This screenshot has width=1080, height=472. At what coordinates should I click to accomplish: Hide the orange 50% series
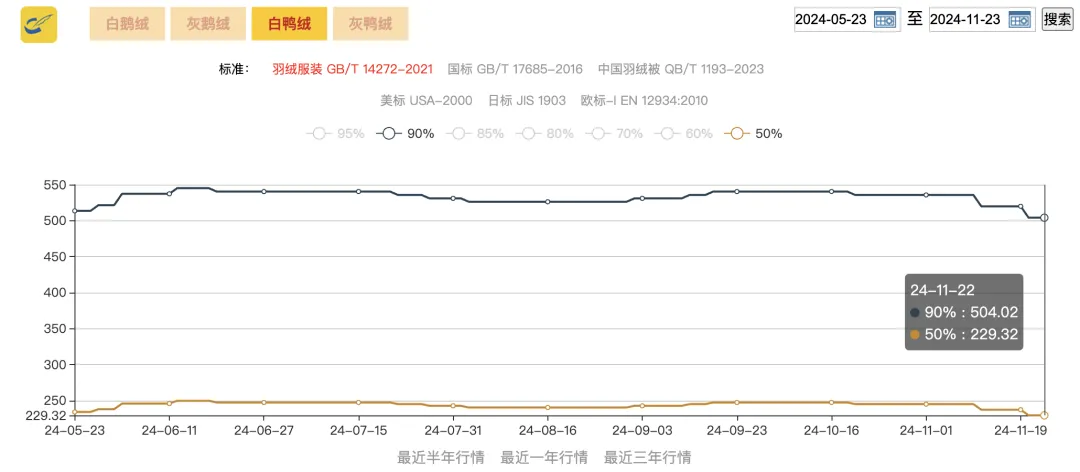737,134
